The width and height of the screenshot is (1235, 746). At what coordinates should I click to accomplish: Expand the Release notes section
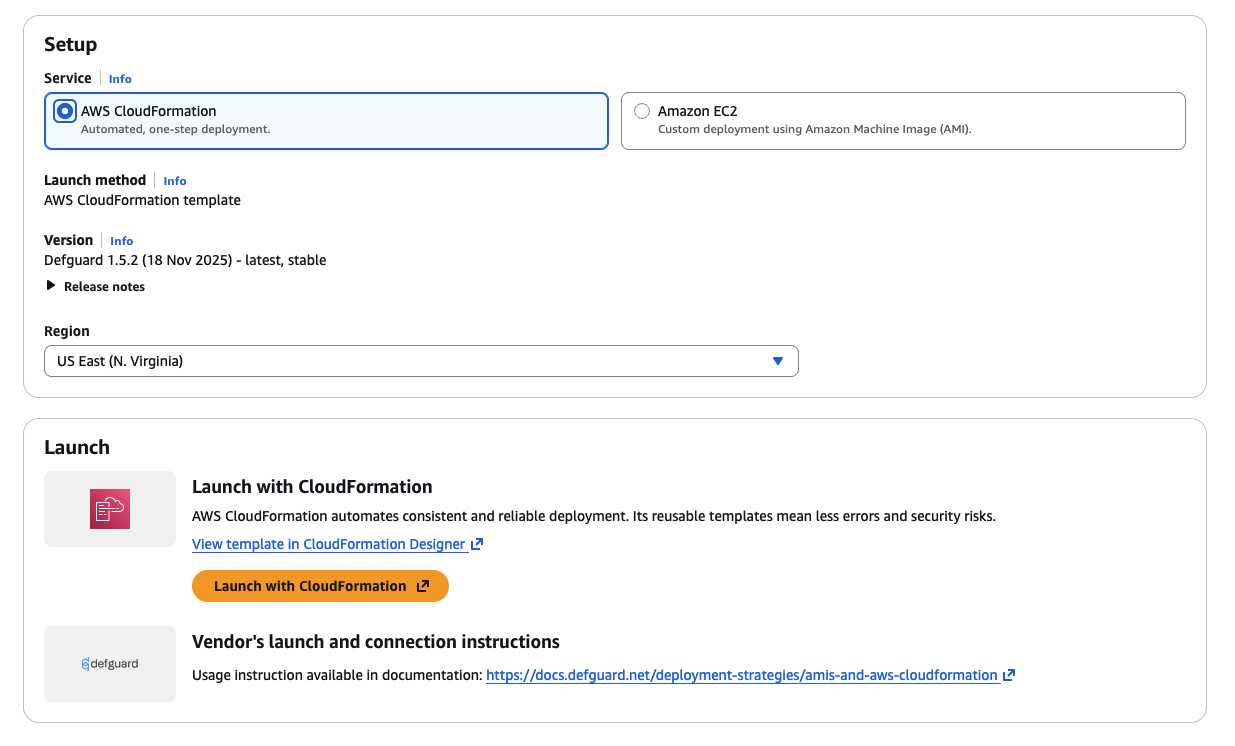click(x=104, y=287)
